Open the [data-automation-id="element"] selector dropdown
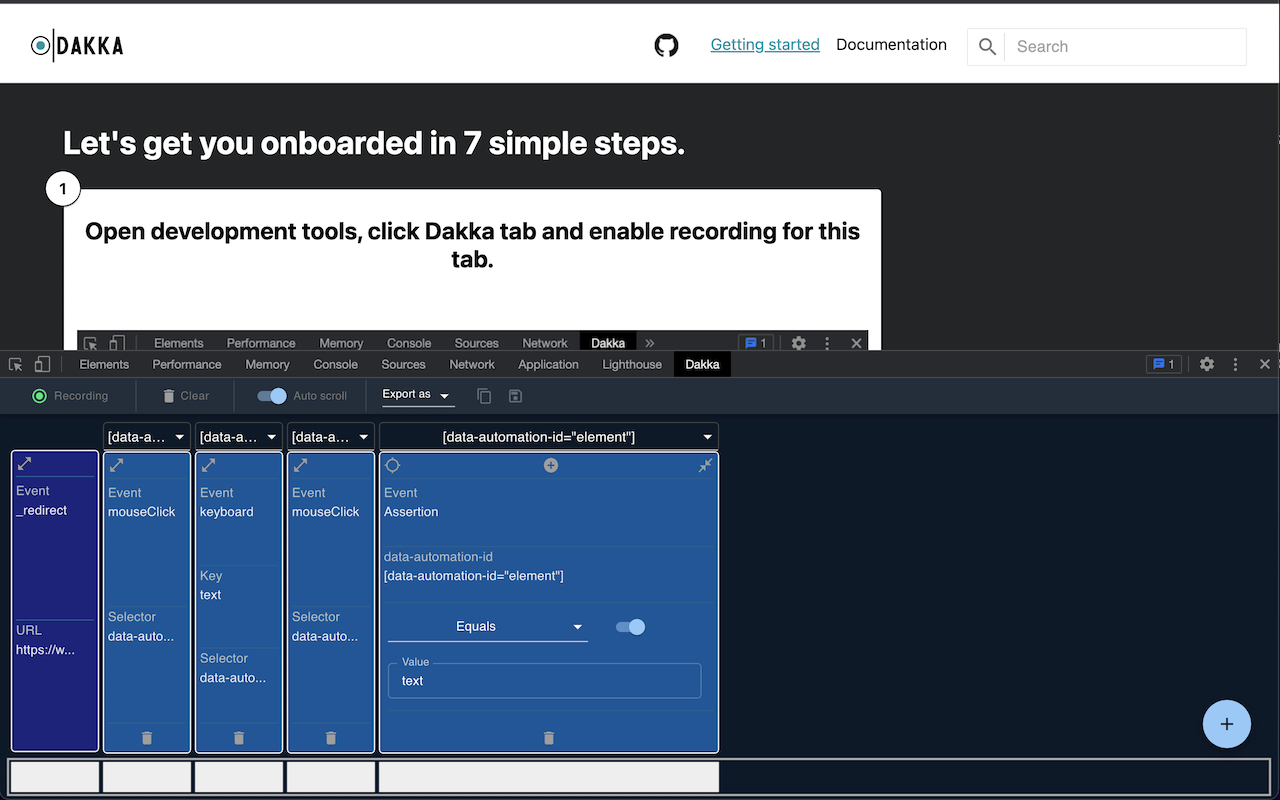The image size is (1280, 800). 548,437
